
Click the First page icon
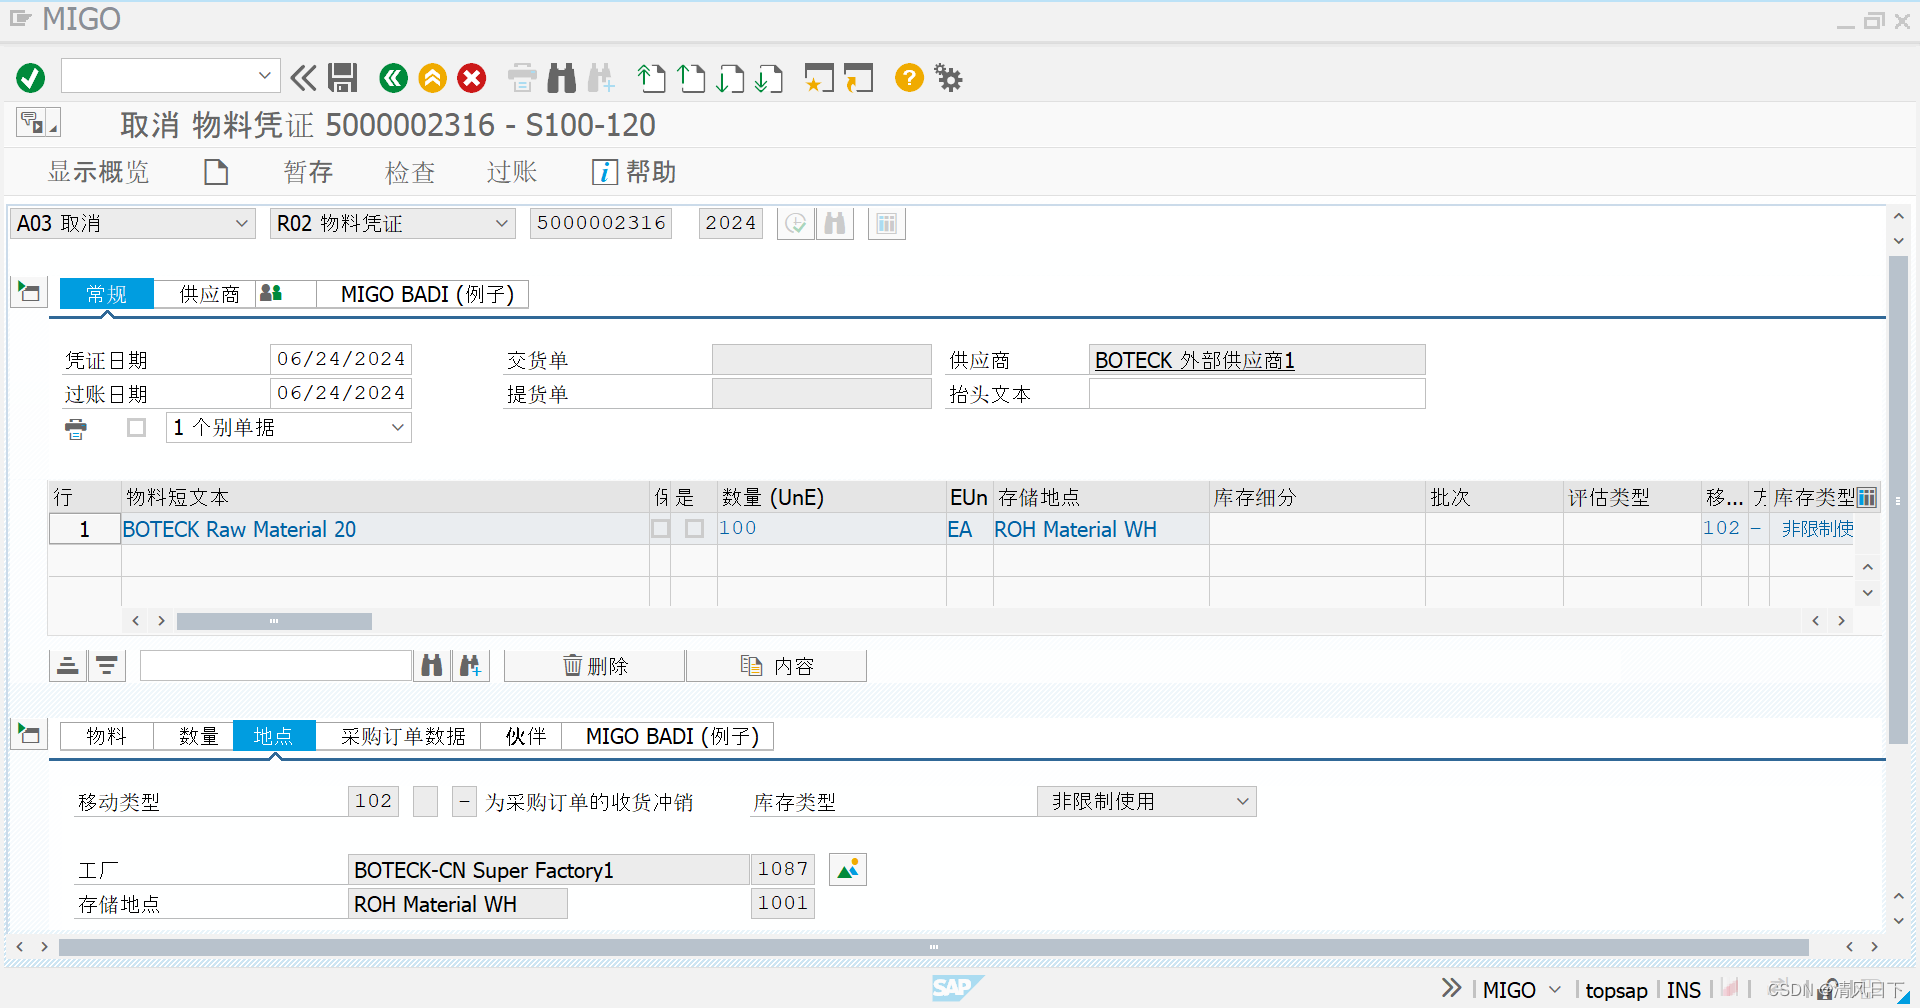click(x=652, y=78)
